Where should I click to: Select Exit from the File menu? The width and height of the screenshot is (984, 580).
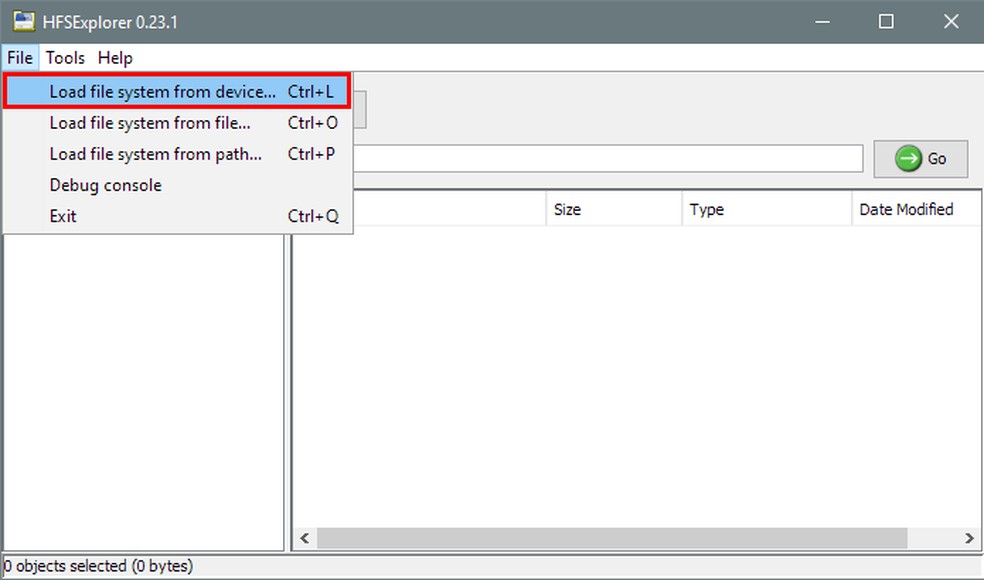click(177, 216)
